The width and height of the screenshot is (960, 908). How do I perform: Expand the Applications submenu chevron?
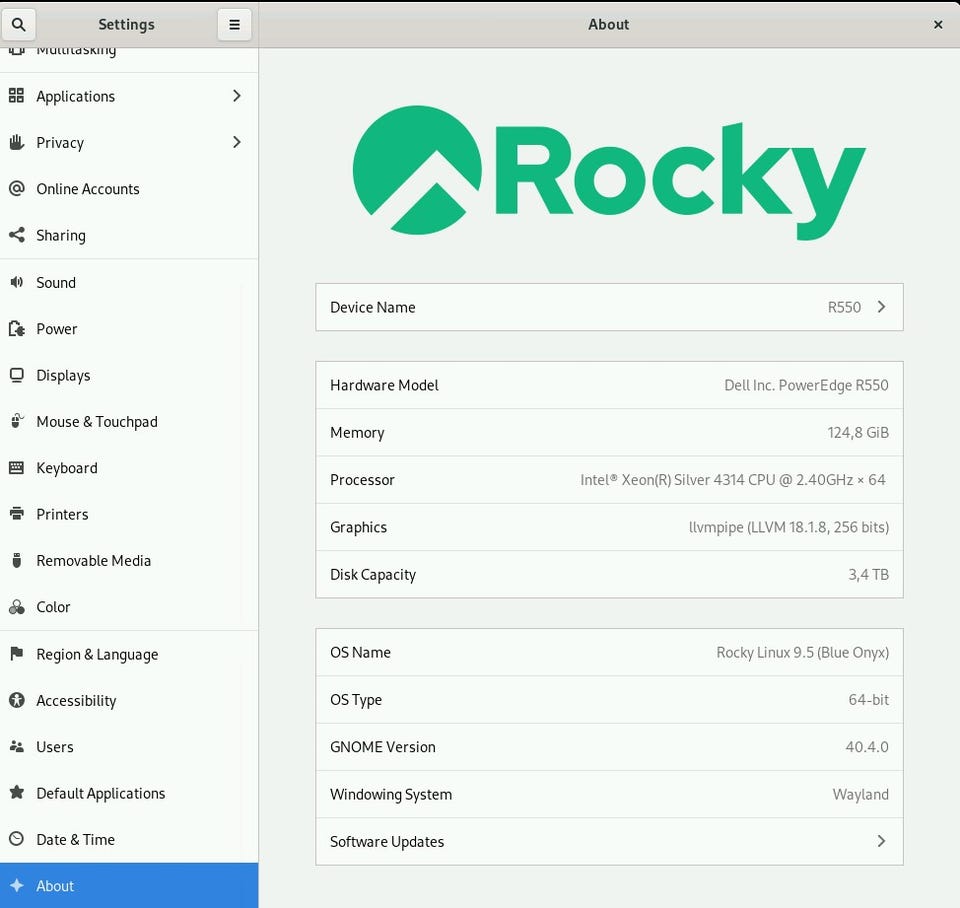coord(237,96)
